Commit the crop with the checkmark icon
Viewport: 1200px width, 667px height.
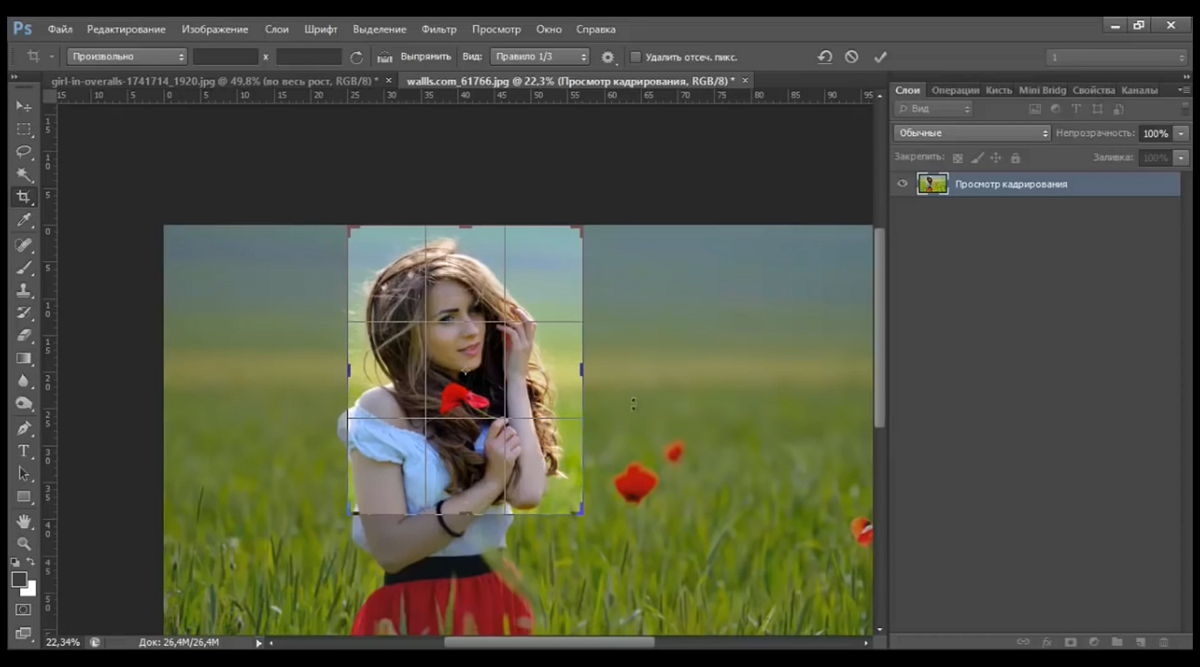click(x=880, y=57)
